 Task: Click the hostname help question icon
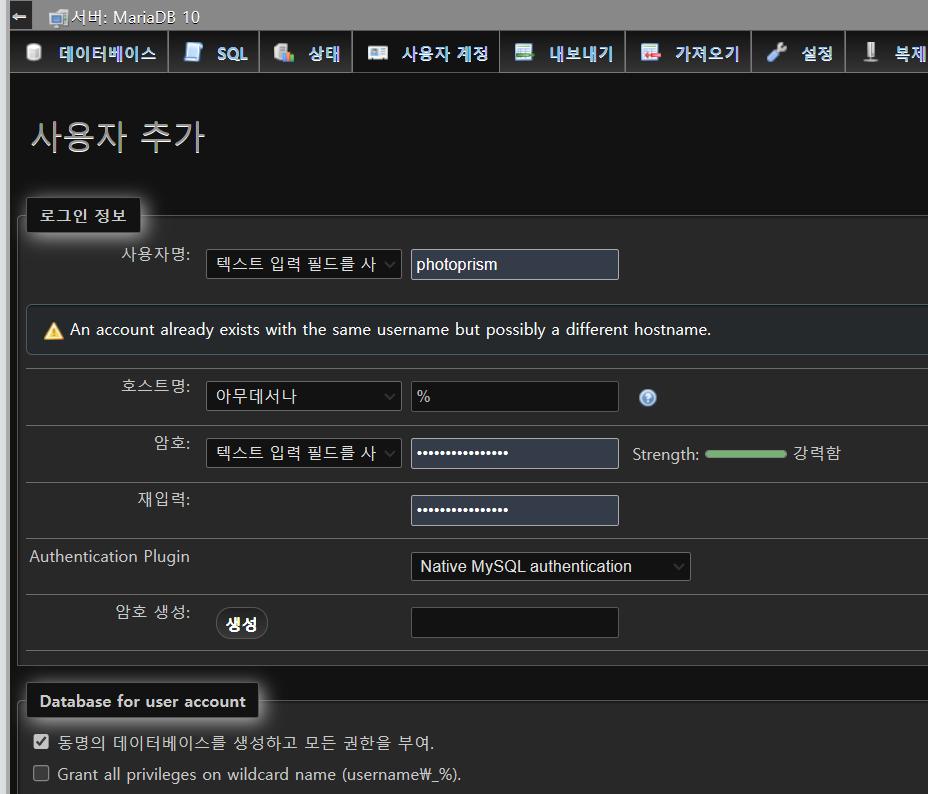pyautogui.click(x=648, y=398)
